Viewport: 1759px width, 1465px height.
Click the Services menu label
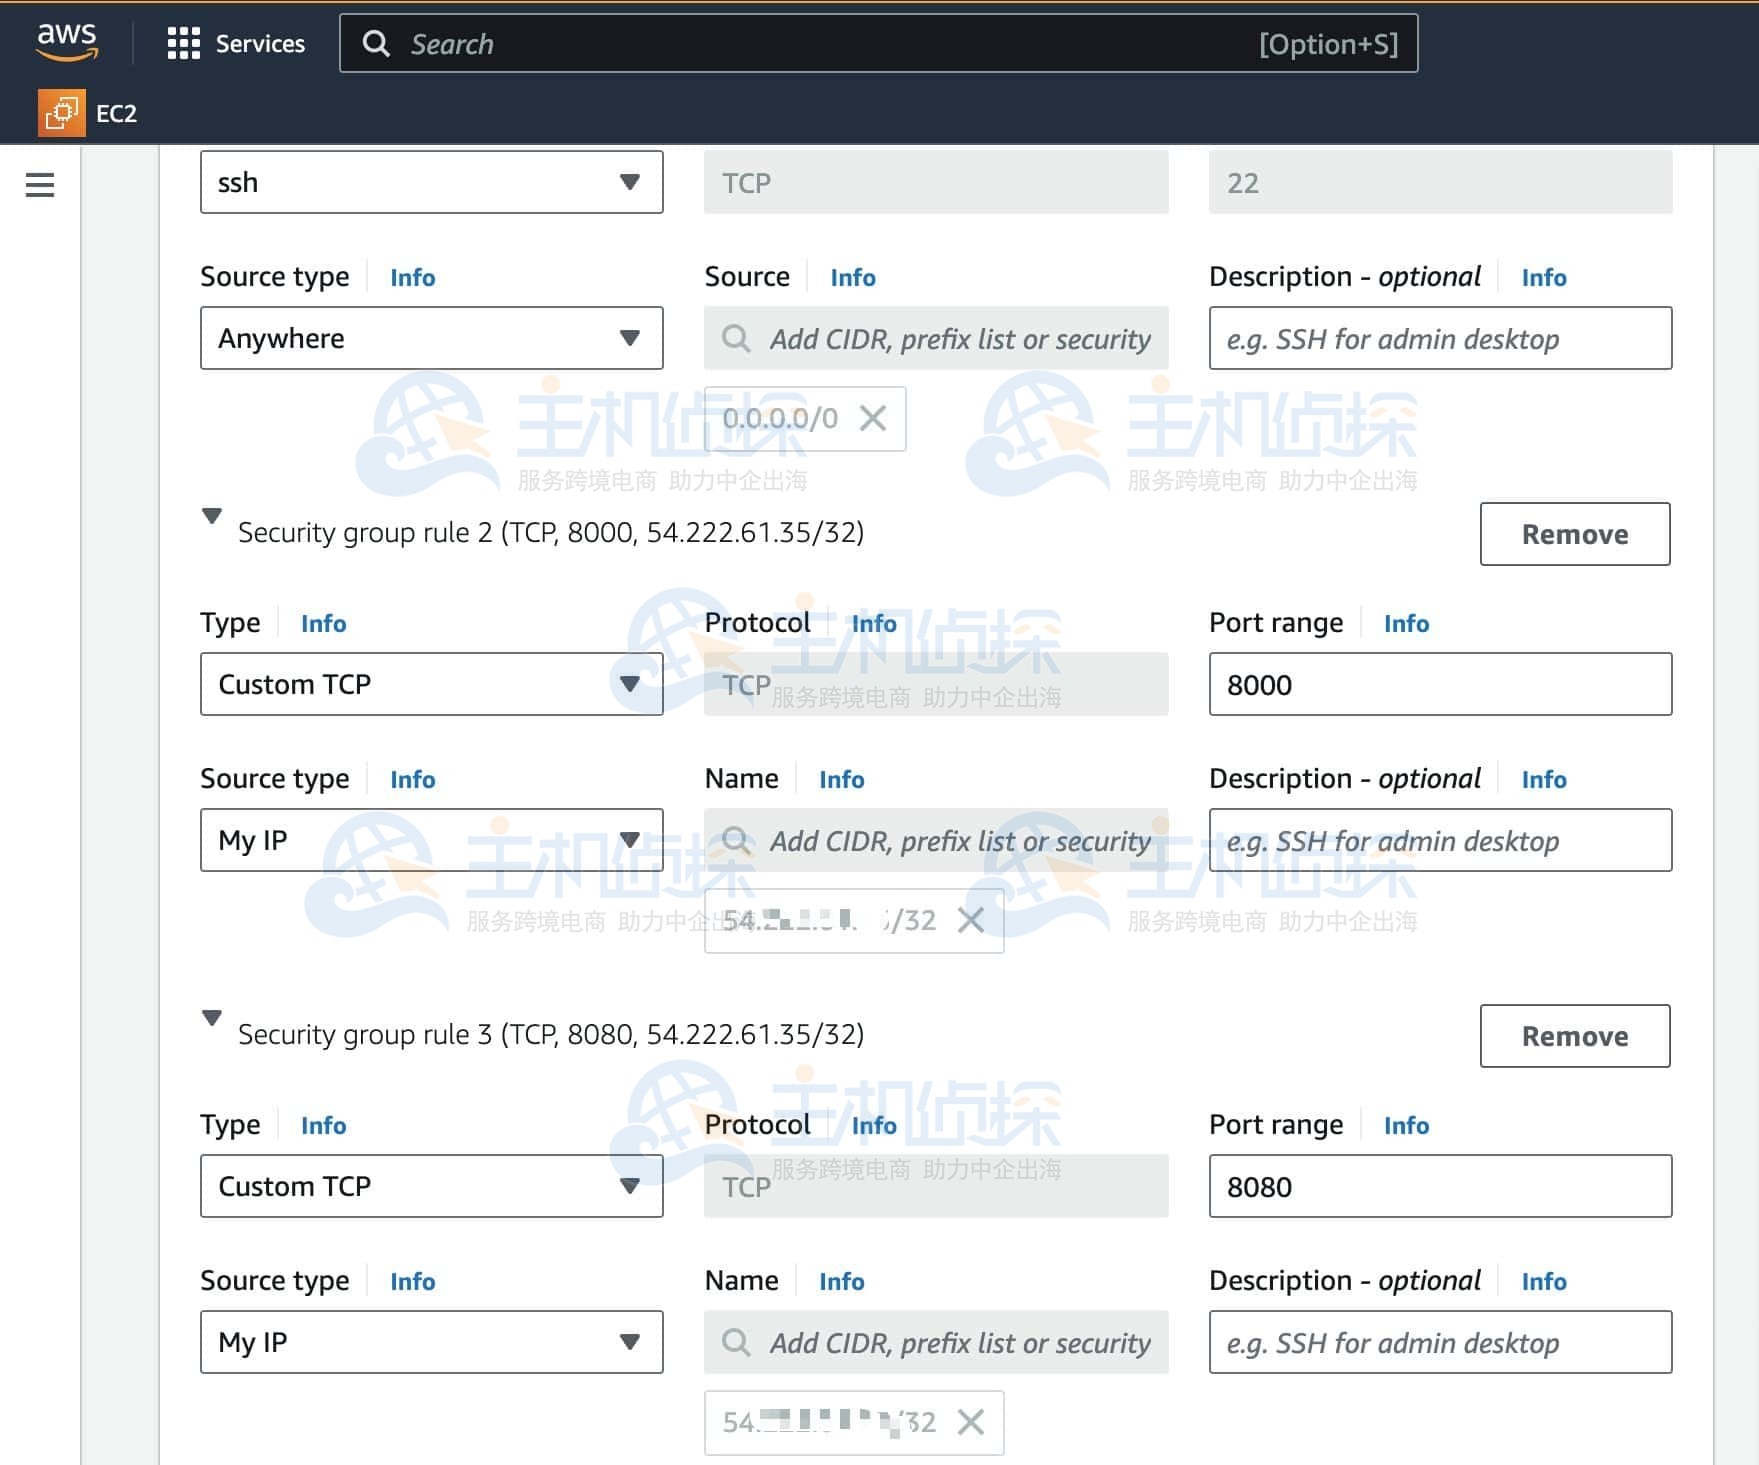[x=260, y=44]
